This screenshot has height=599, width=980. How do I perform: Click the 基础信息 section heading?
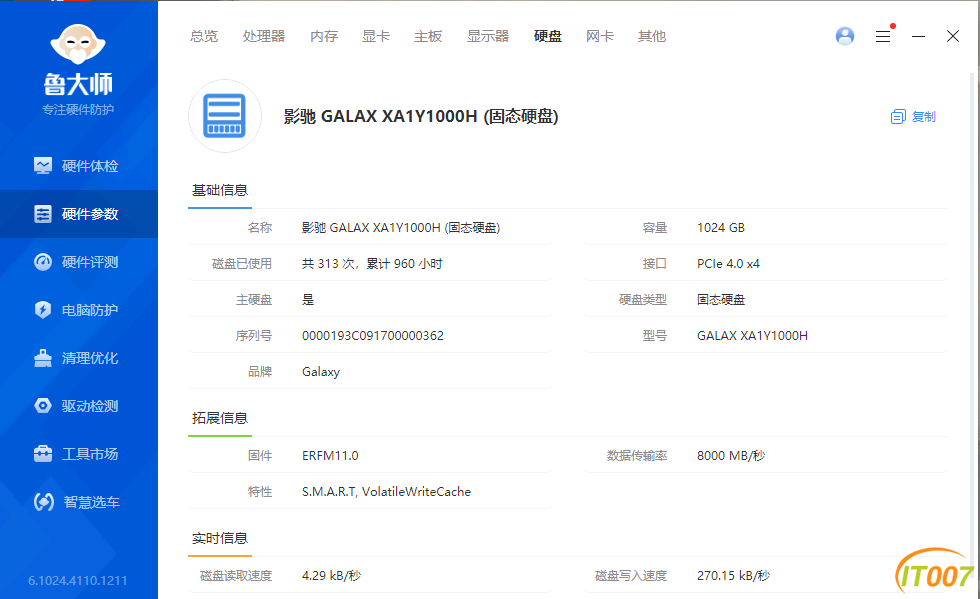pos(220,190)
